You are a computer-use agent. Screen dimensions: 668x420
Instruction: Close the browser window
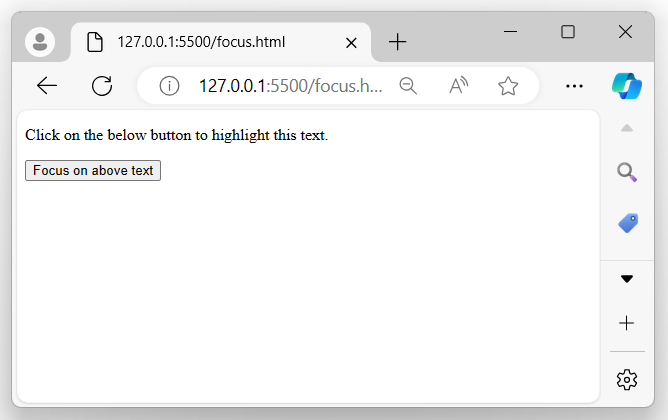coord(625,32)
